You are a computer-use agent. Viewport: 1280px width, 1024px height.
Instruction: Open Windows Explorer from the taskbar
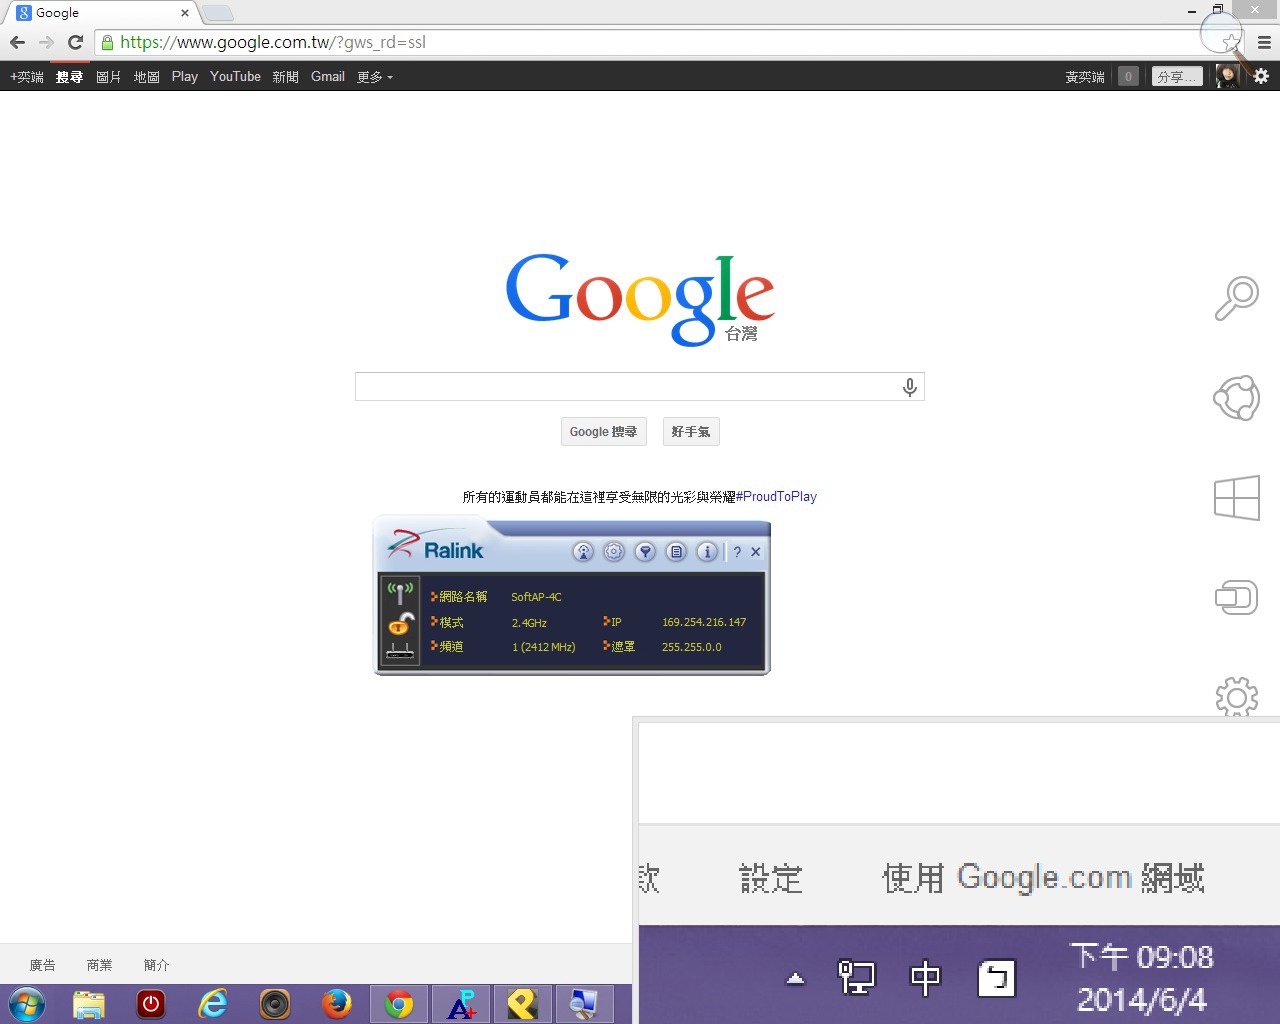tap(89, 1004)
